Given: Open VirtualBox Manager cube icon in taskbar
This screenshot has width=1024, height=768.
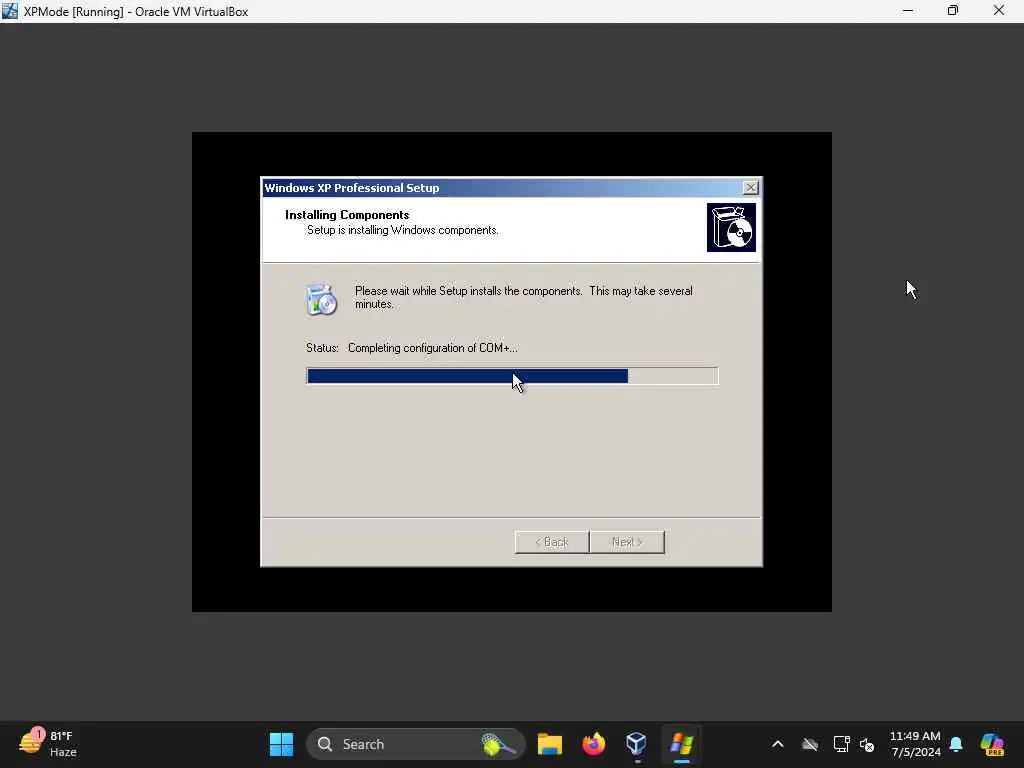Looking at the screenshot, I should pyautogui.click(x=636, y=744).
